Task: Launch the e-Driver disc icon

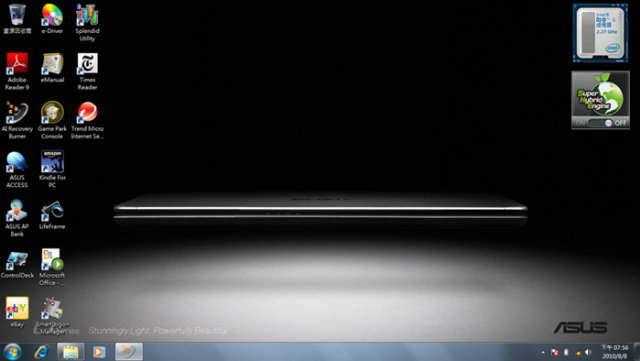Action: pyautogui.click(x=52, y=19)
